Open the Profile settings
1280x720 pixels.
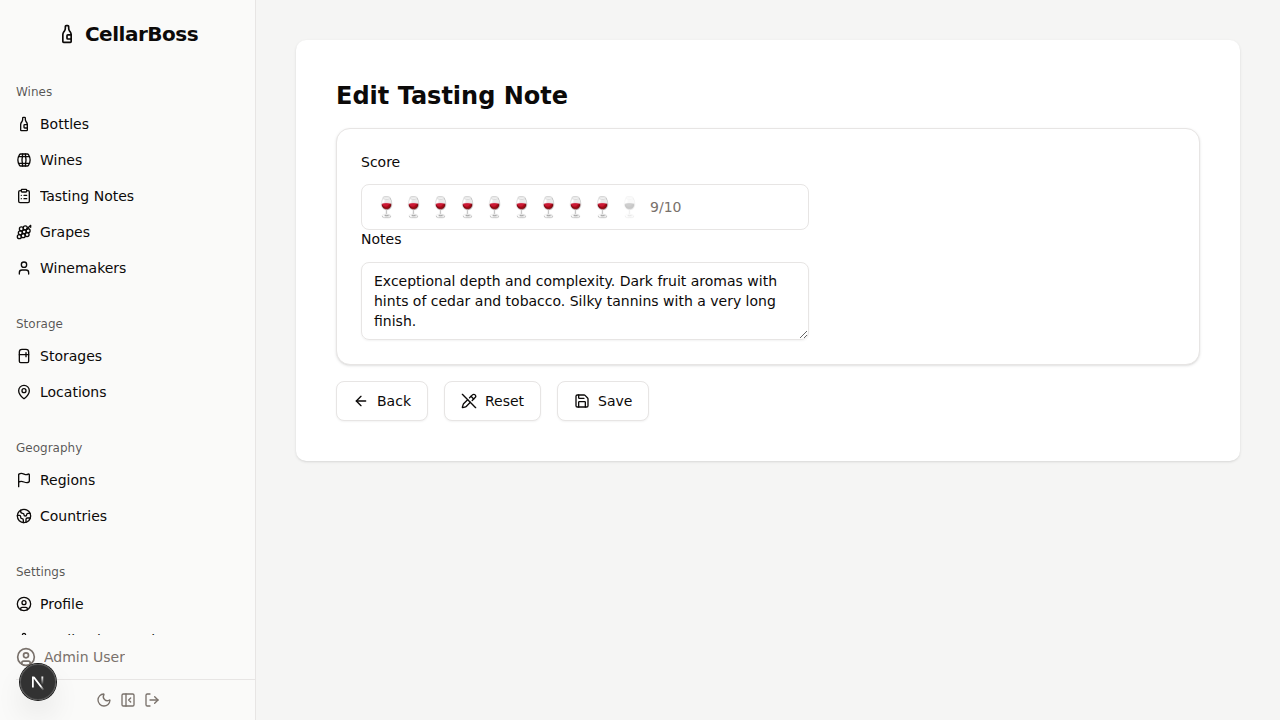coord(61,604)
